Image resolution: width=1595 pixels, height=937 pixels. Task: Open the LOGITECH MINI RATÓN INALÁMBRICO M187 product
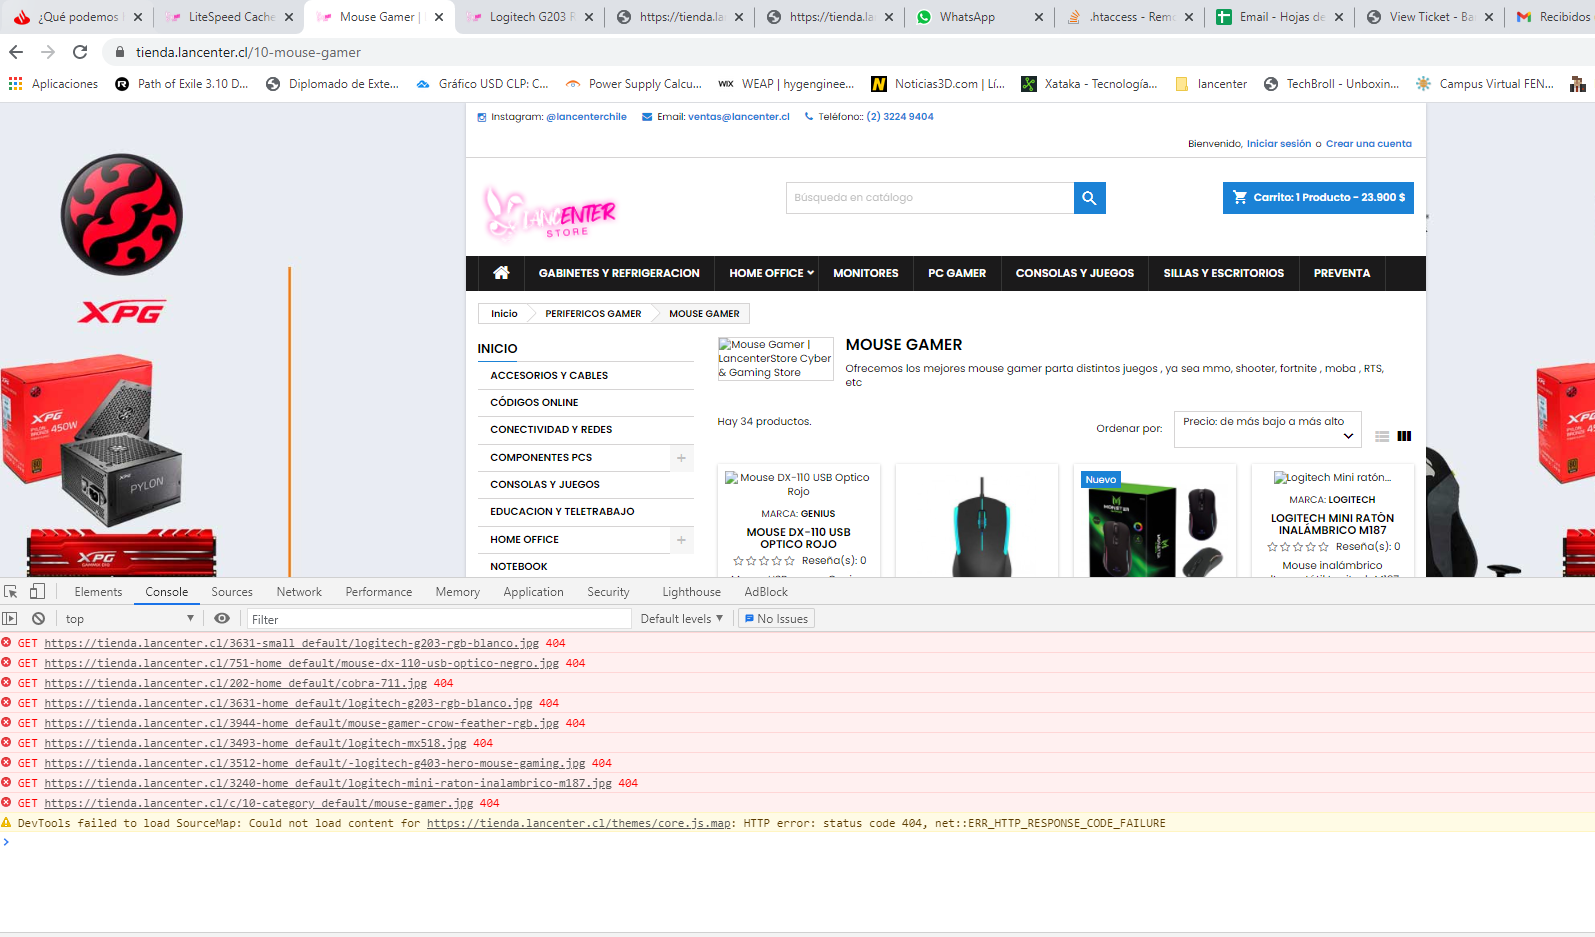point(1332,525)
